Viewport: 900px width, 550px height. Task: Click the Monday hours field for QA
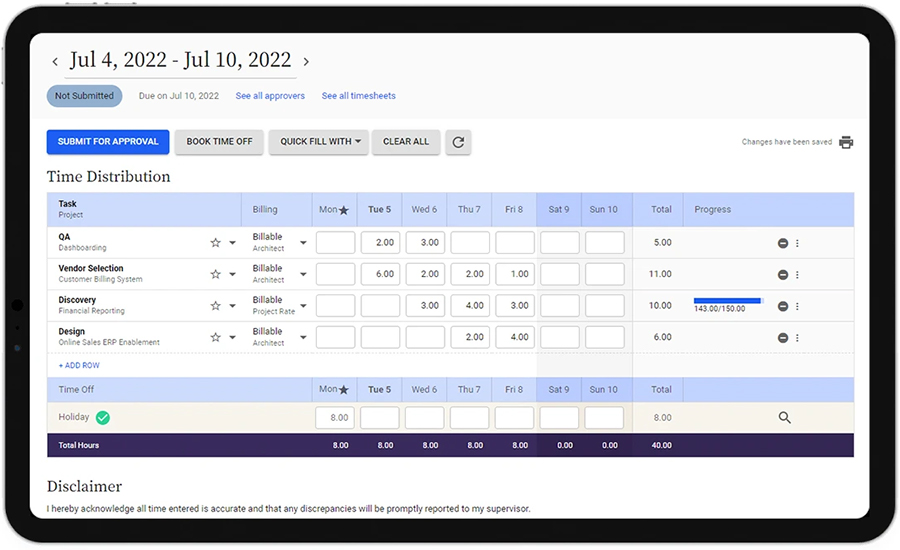click(x=335, y=243)
